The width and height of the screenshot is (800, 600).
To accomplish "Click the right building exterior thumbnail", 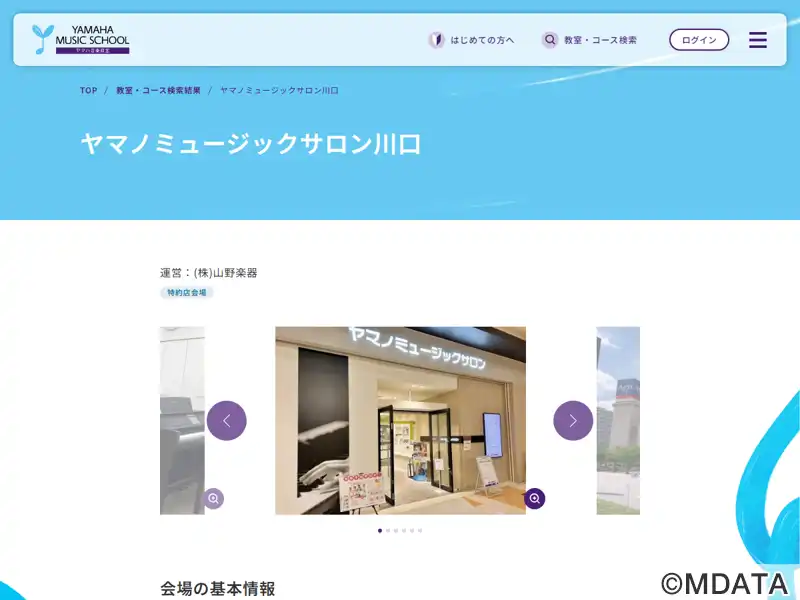I will click(618, 420).
